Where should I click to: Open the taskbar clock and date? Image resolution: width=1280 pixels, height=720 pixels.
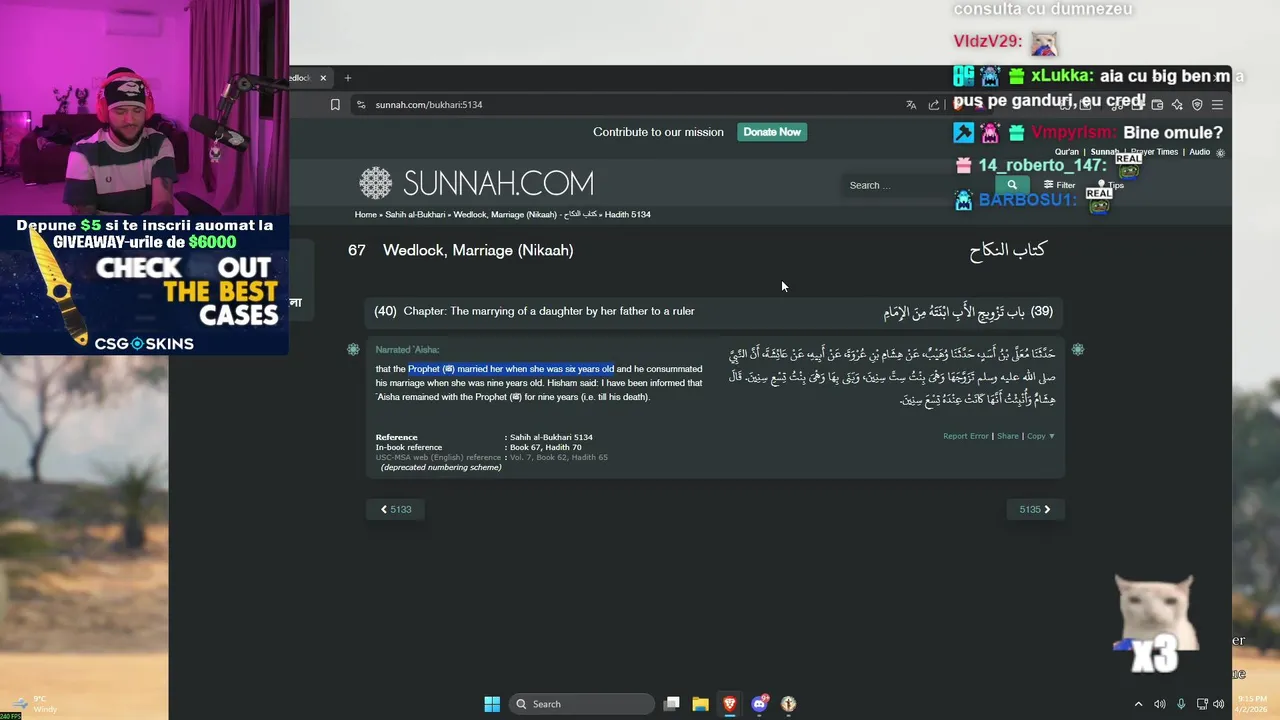1252,704
